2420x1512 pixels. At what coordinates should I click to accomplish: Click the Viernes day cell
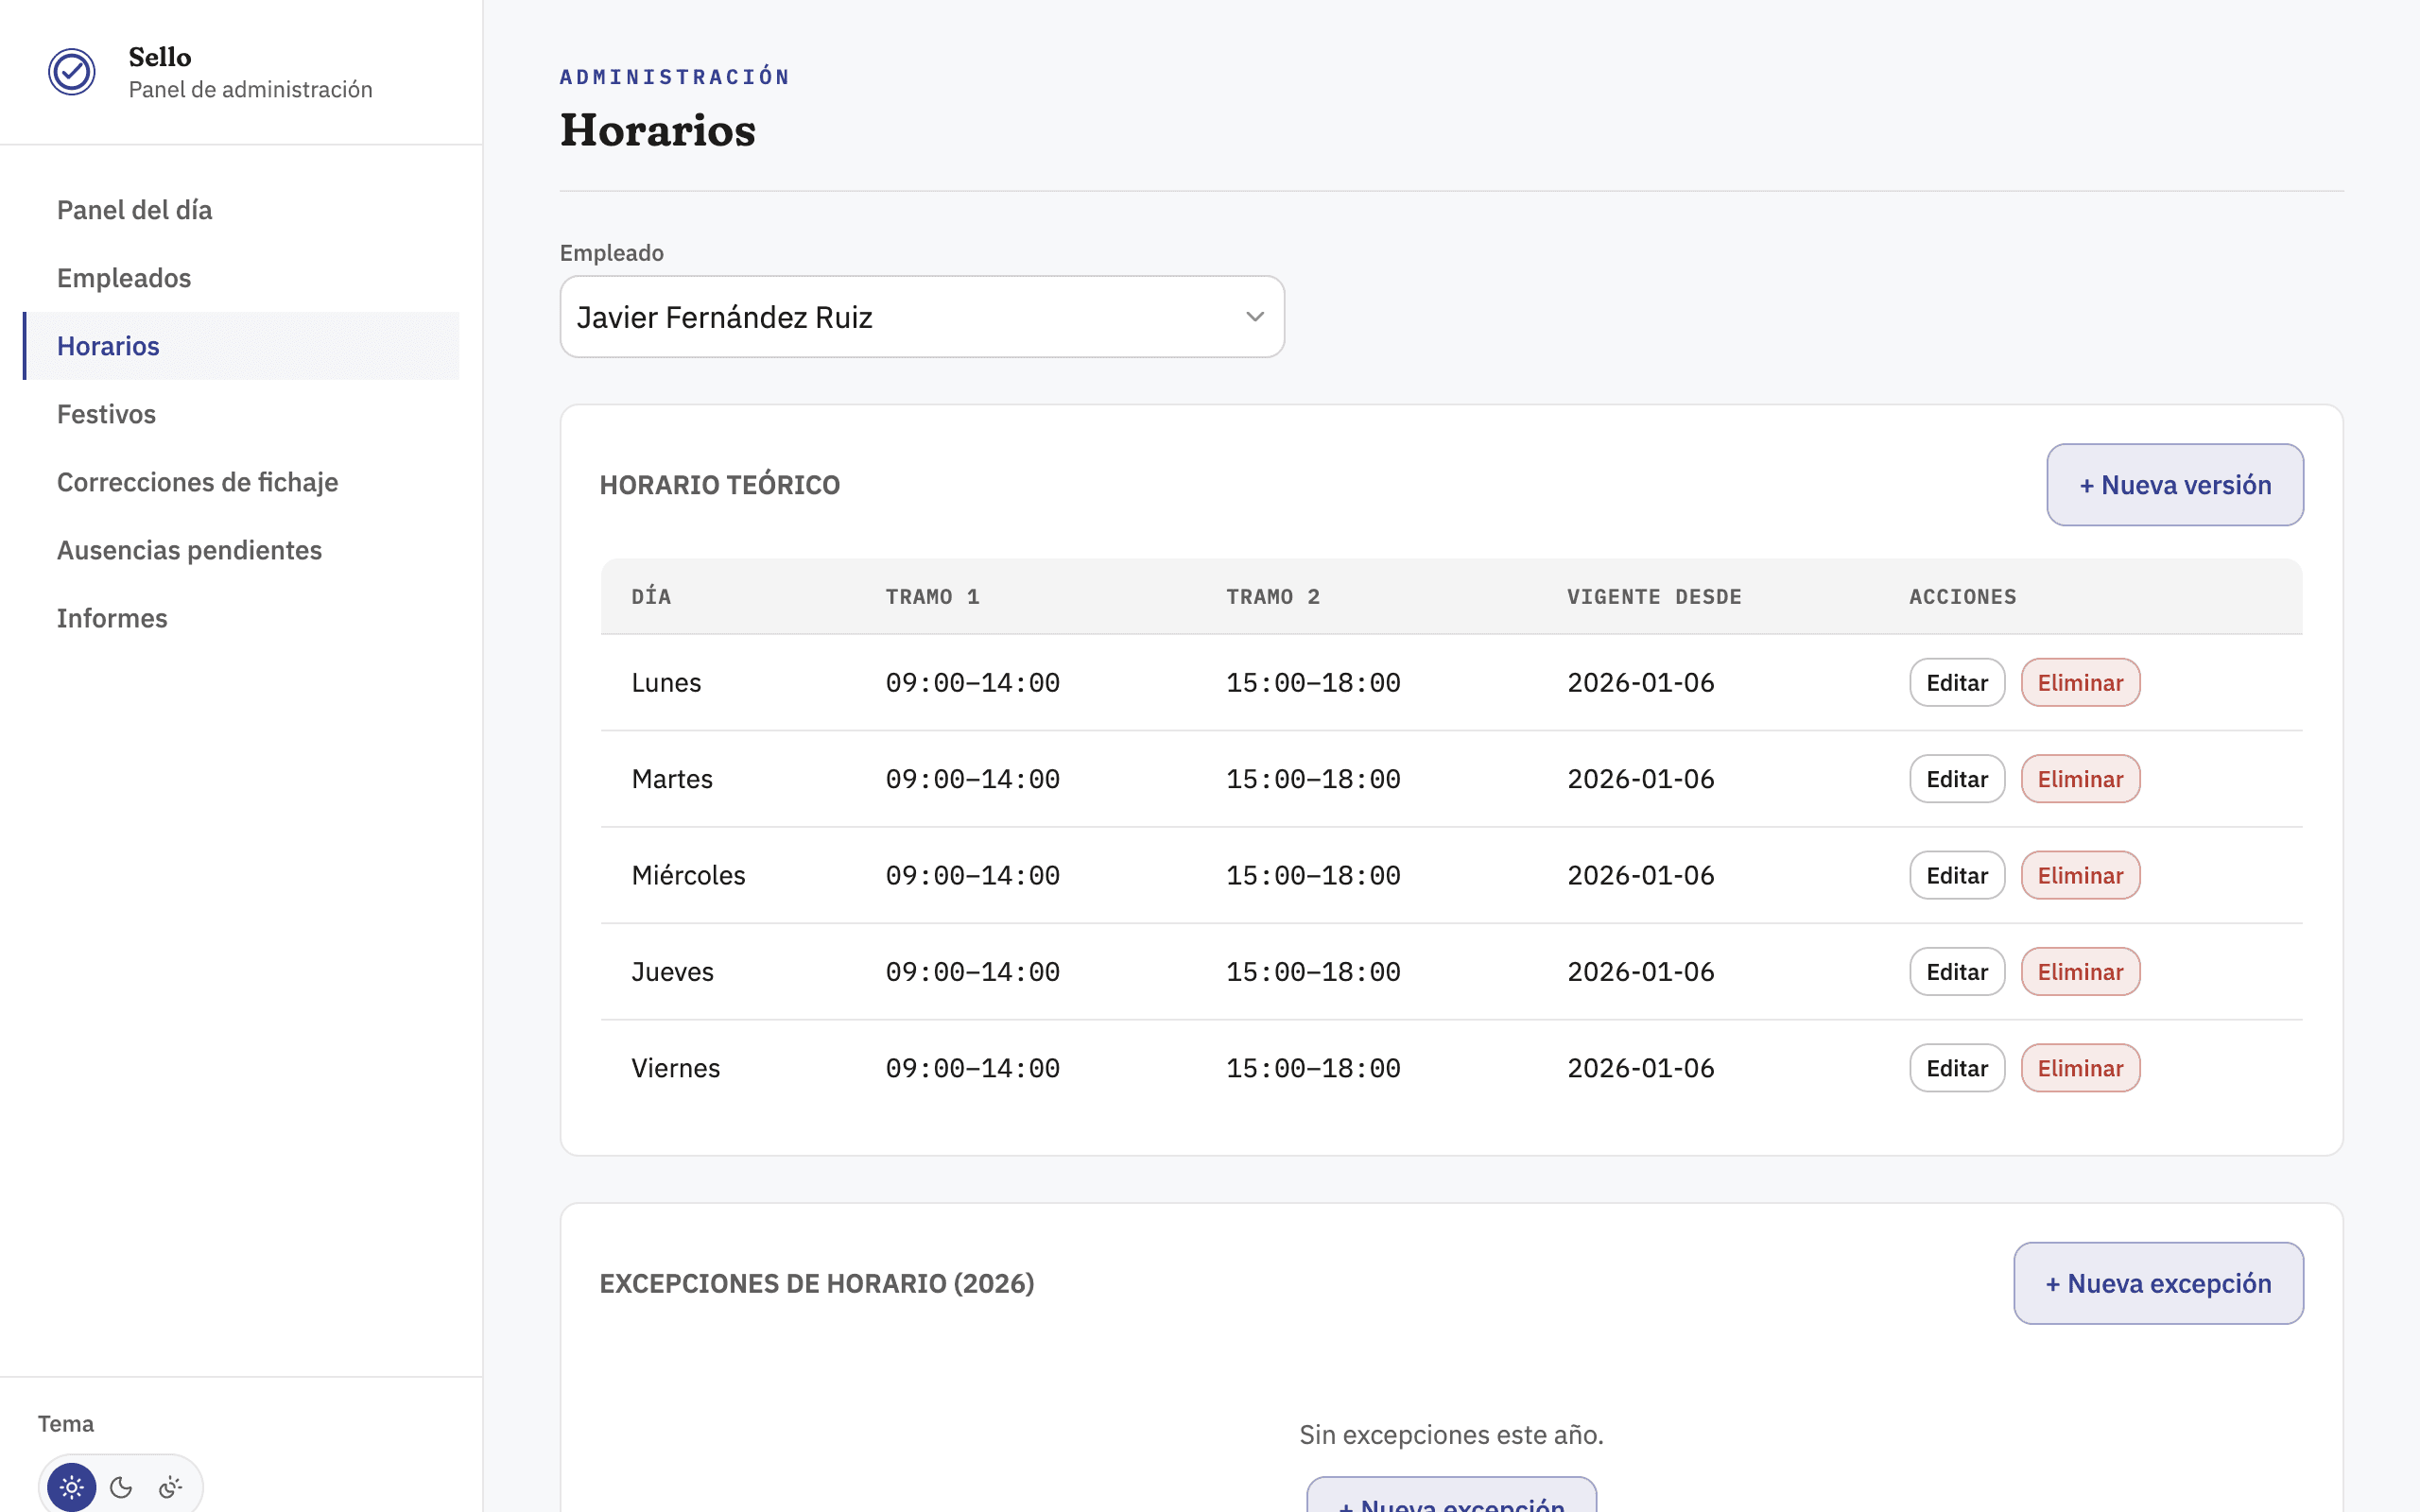[675, 1068]
